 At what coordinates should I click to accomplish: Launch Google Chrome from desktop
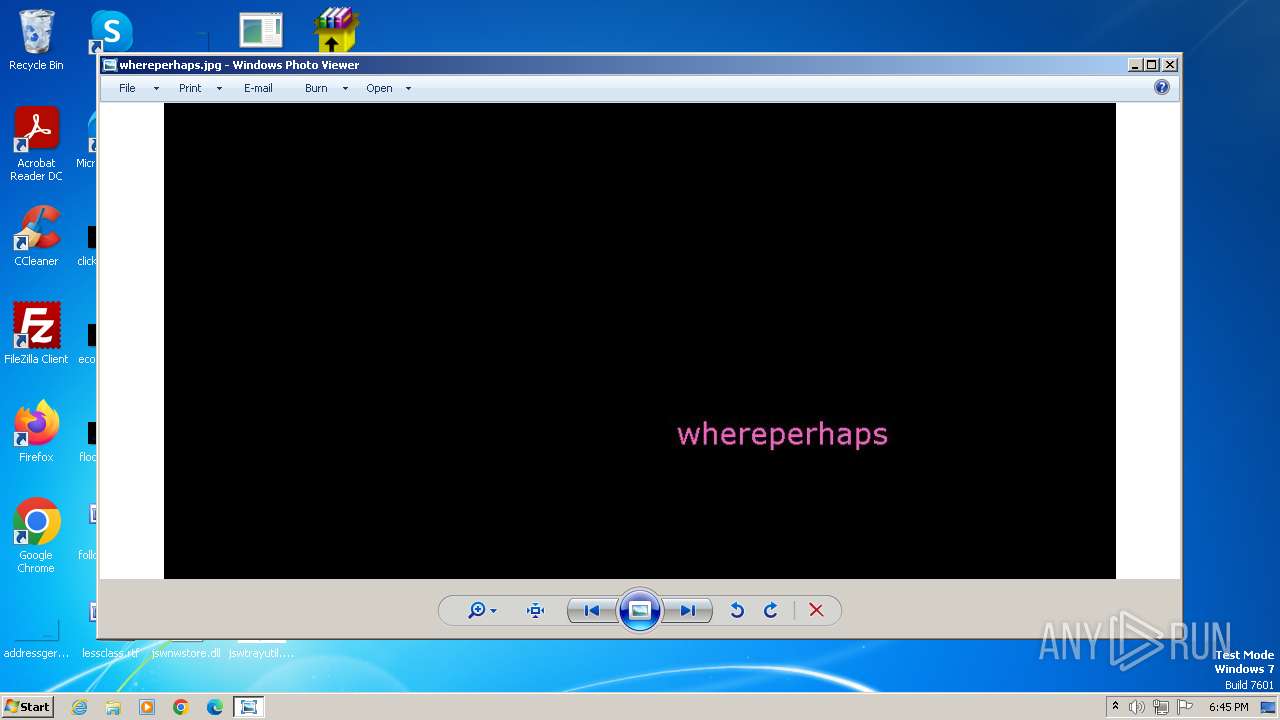[36, 535]
